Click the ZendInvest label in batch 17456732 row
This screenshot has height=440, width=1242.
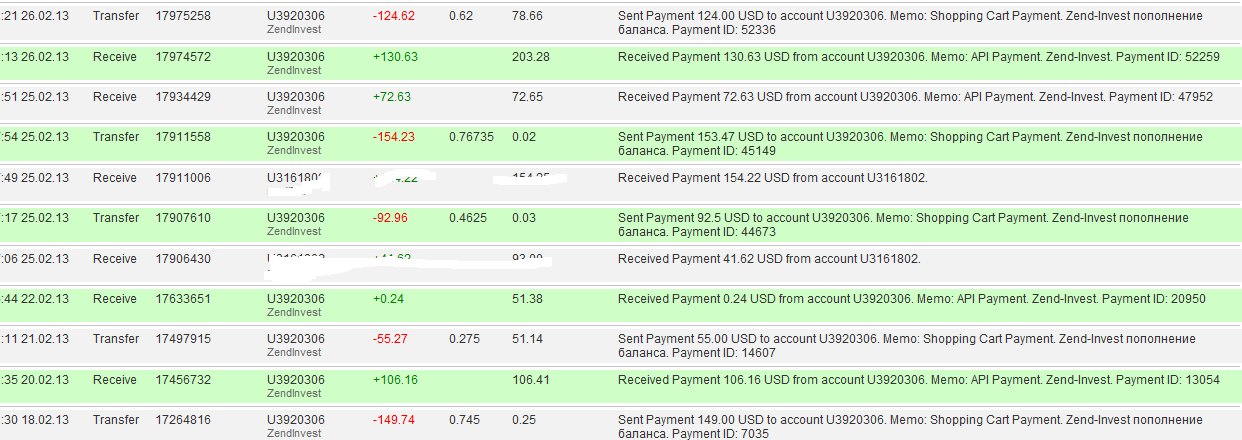tap(294, 393)
